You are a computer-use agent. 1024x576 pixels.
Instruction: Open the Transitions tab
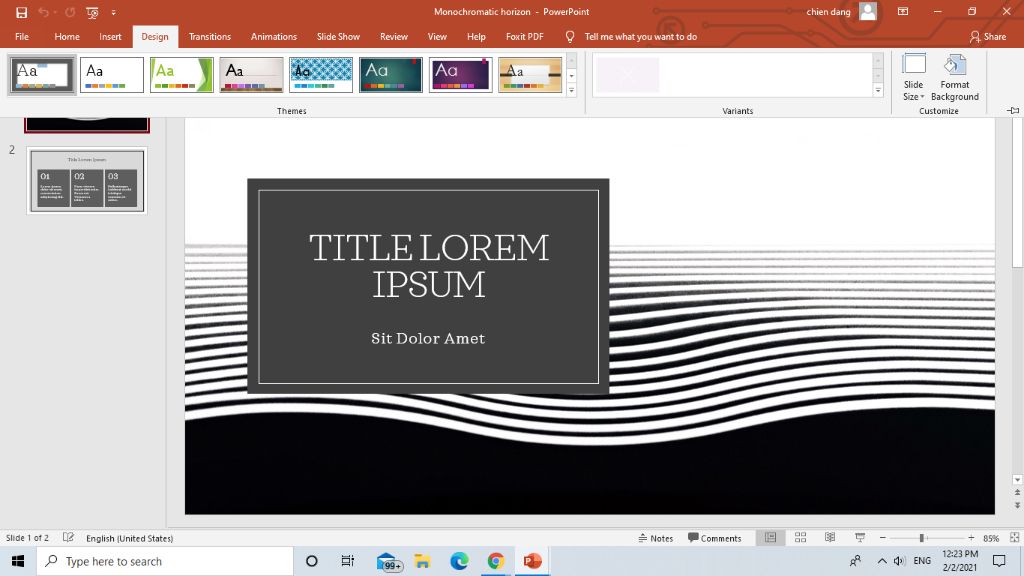pyautogui.click(x=210, y=37)
